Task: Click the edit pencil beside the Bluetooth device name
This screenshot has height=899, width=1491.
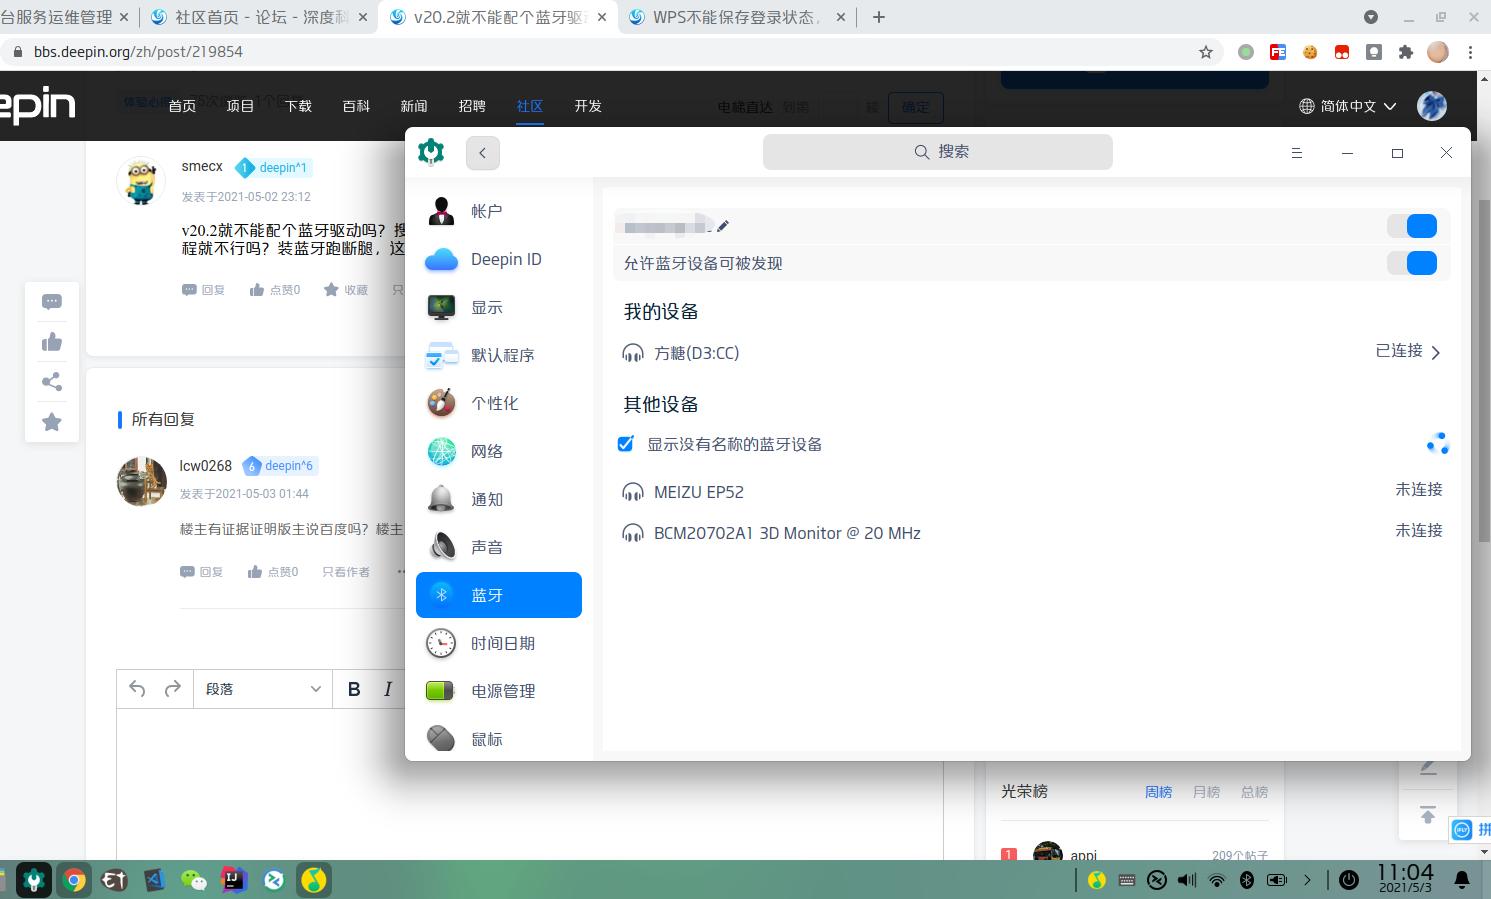Action: 723,226
